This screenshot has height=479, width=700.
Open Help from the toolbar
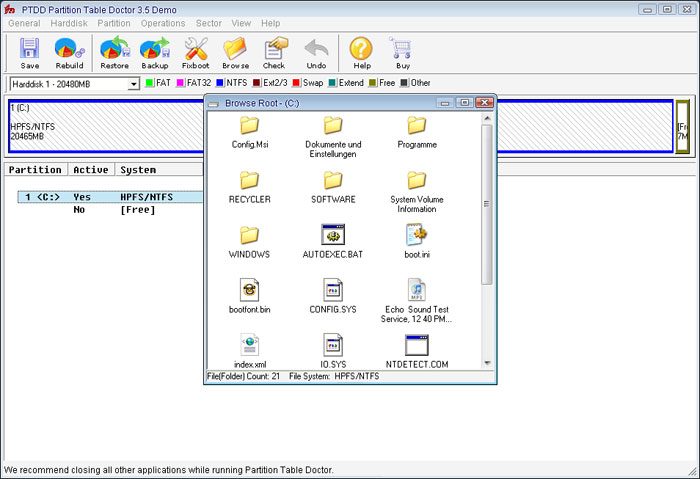point(362,54)
